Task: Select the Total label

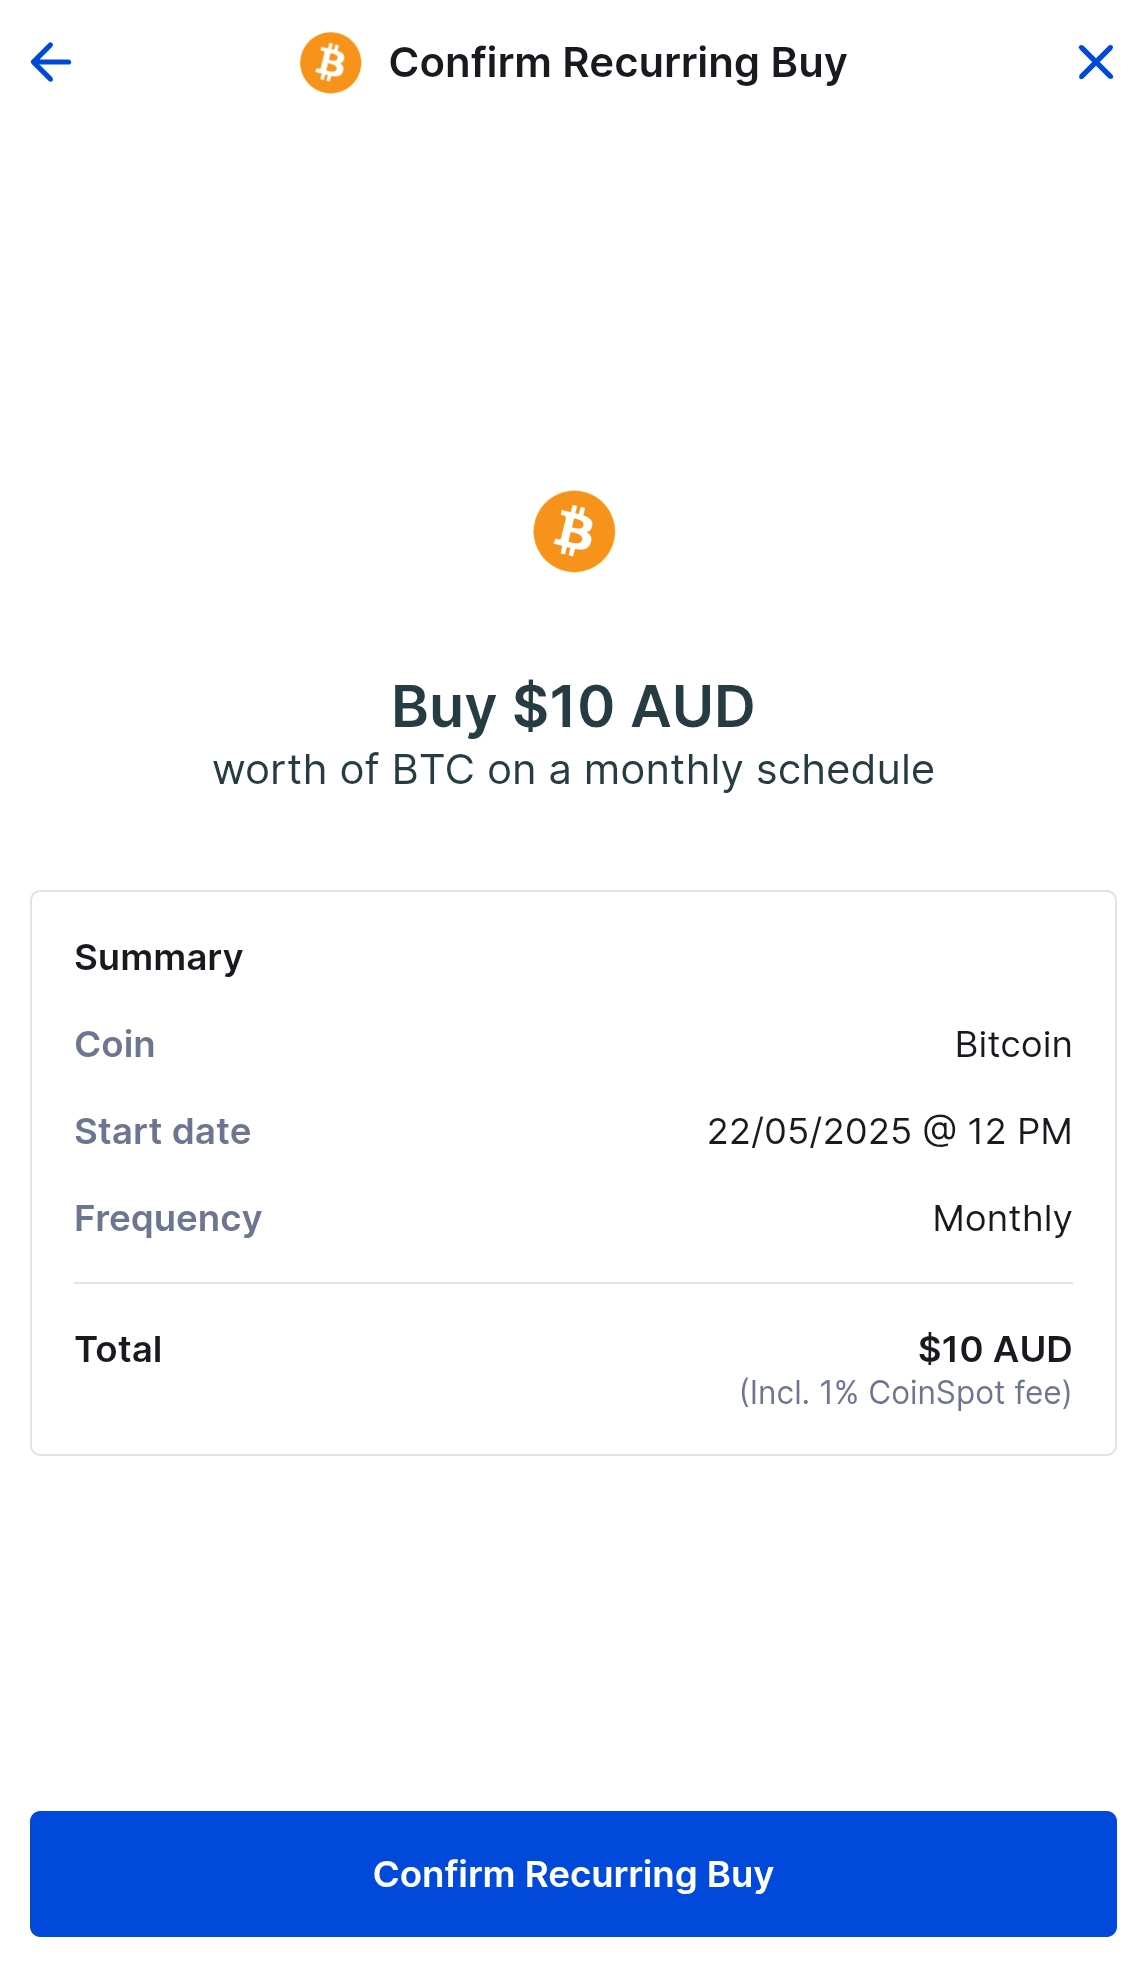Action: [118, 1350]
